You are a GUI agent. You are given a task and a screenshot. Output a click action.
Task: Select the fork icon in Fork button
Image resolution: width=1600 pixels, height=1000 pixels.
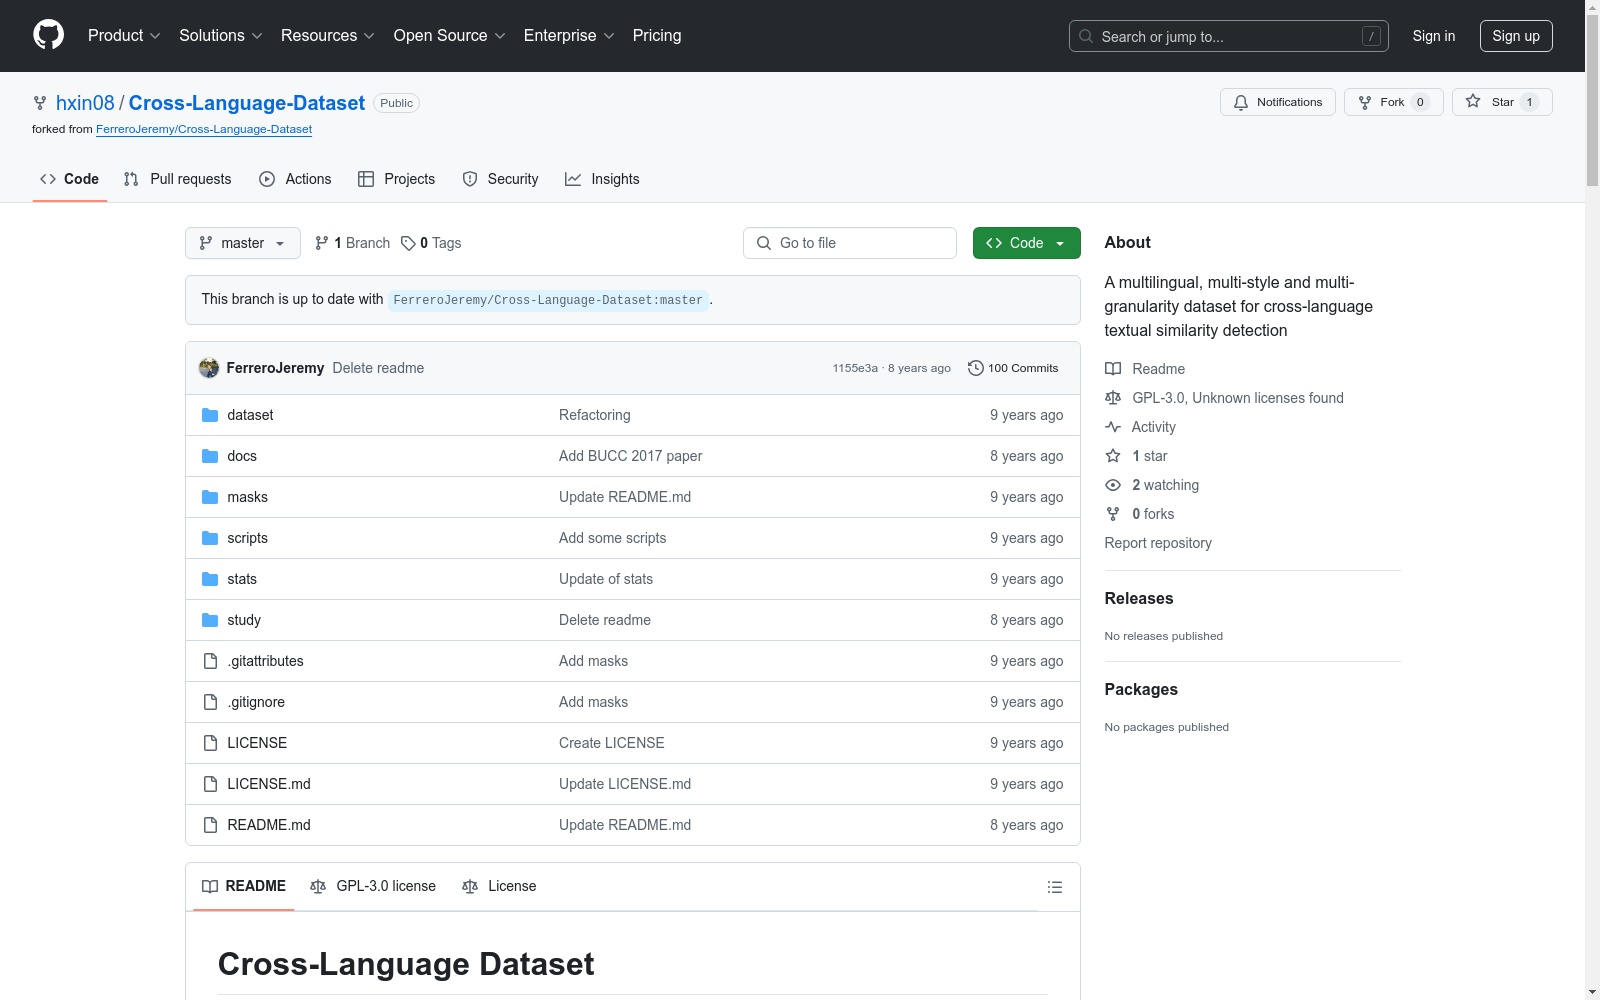point(1365,102)
